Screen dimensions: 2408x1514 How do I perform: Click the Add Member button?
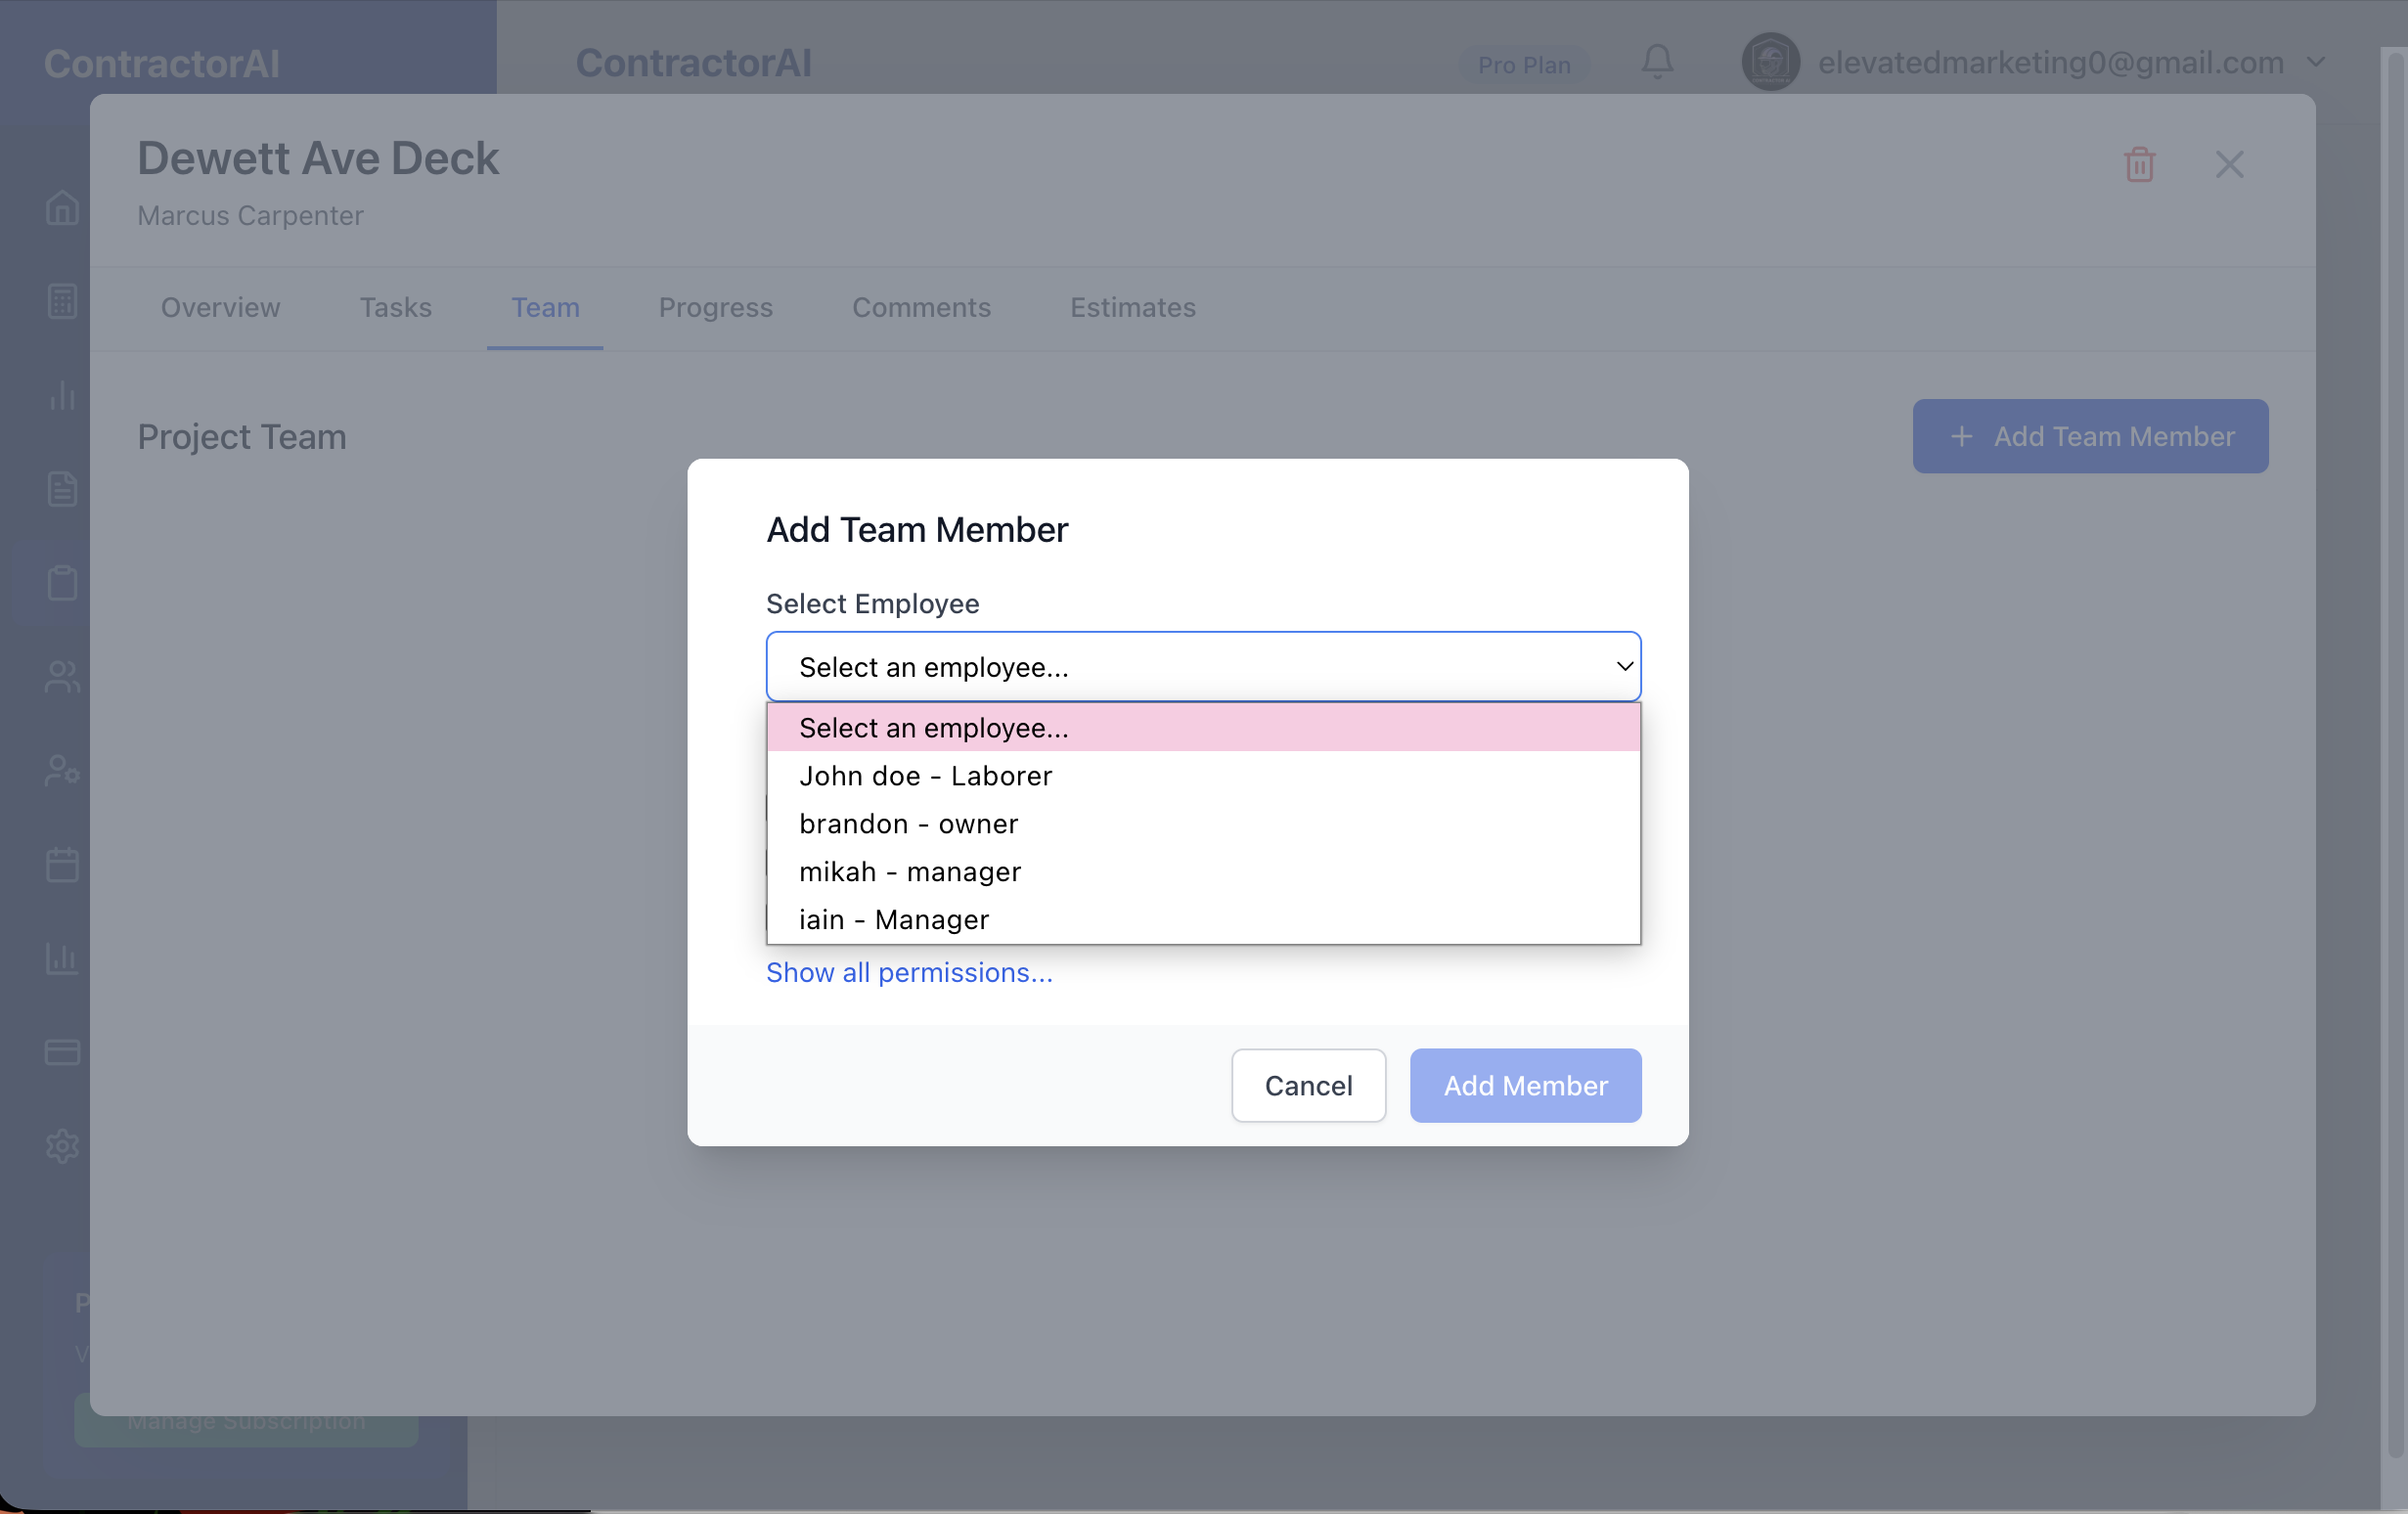(x=1525, y=1085)
